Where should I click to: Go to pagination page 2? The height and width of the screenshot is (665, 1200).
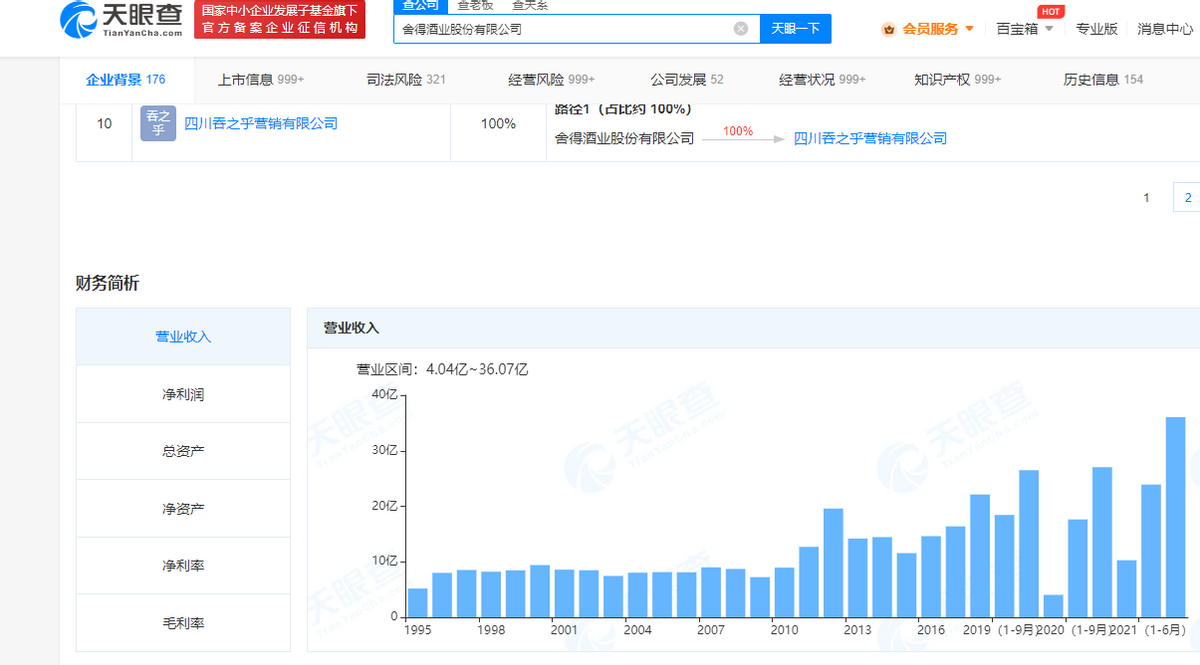coord(1187,197)
